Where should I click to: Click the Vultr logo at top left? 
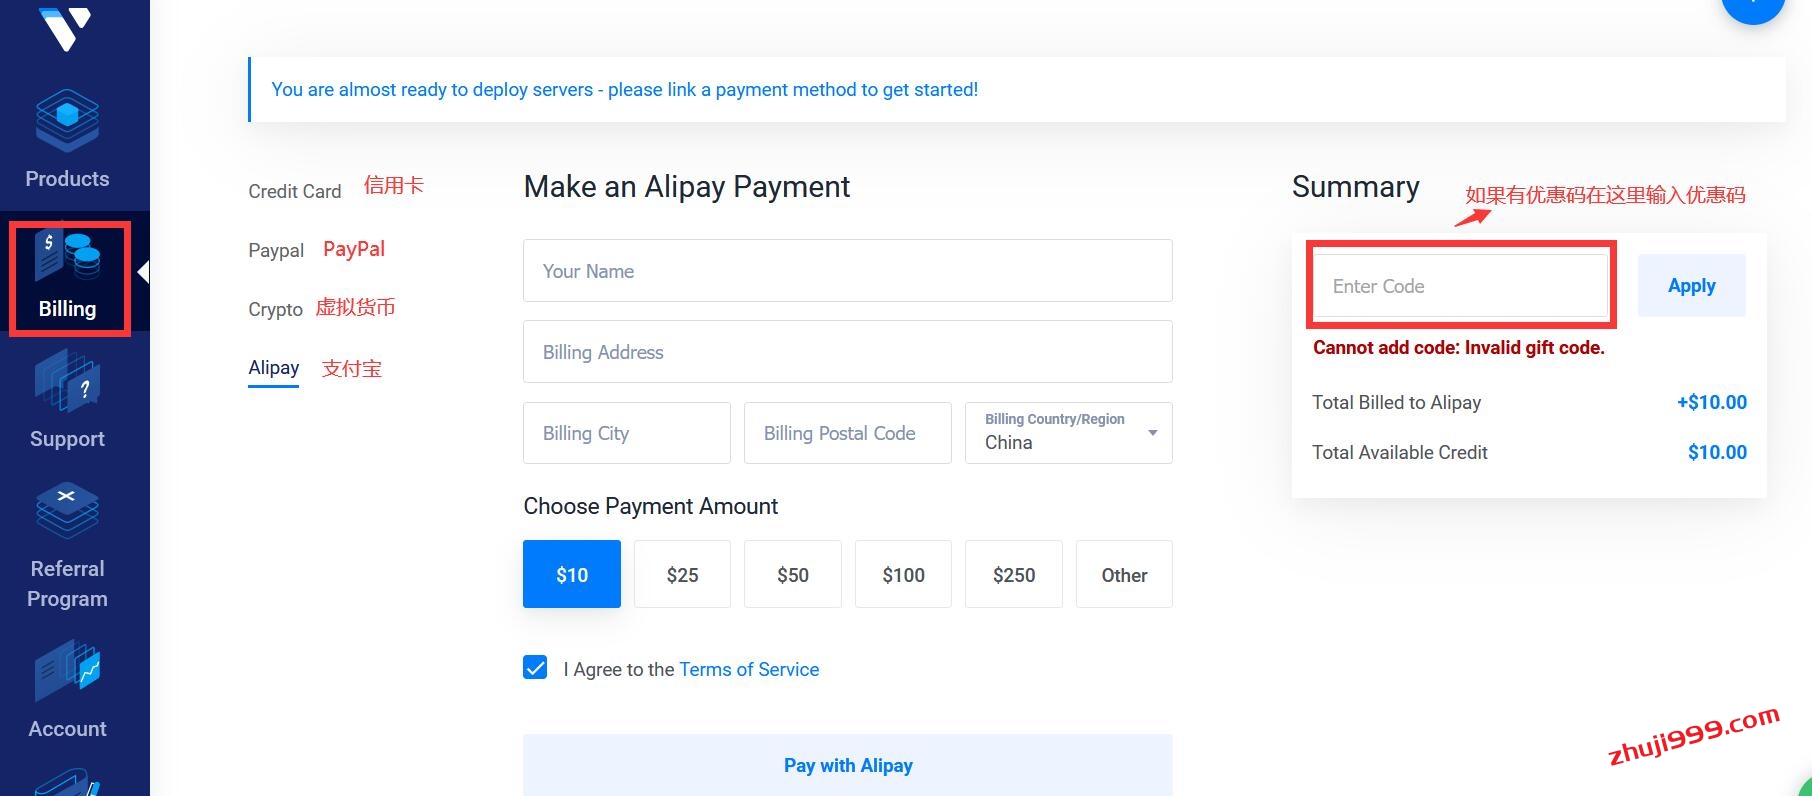point(65,28)
